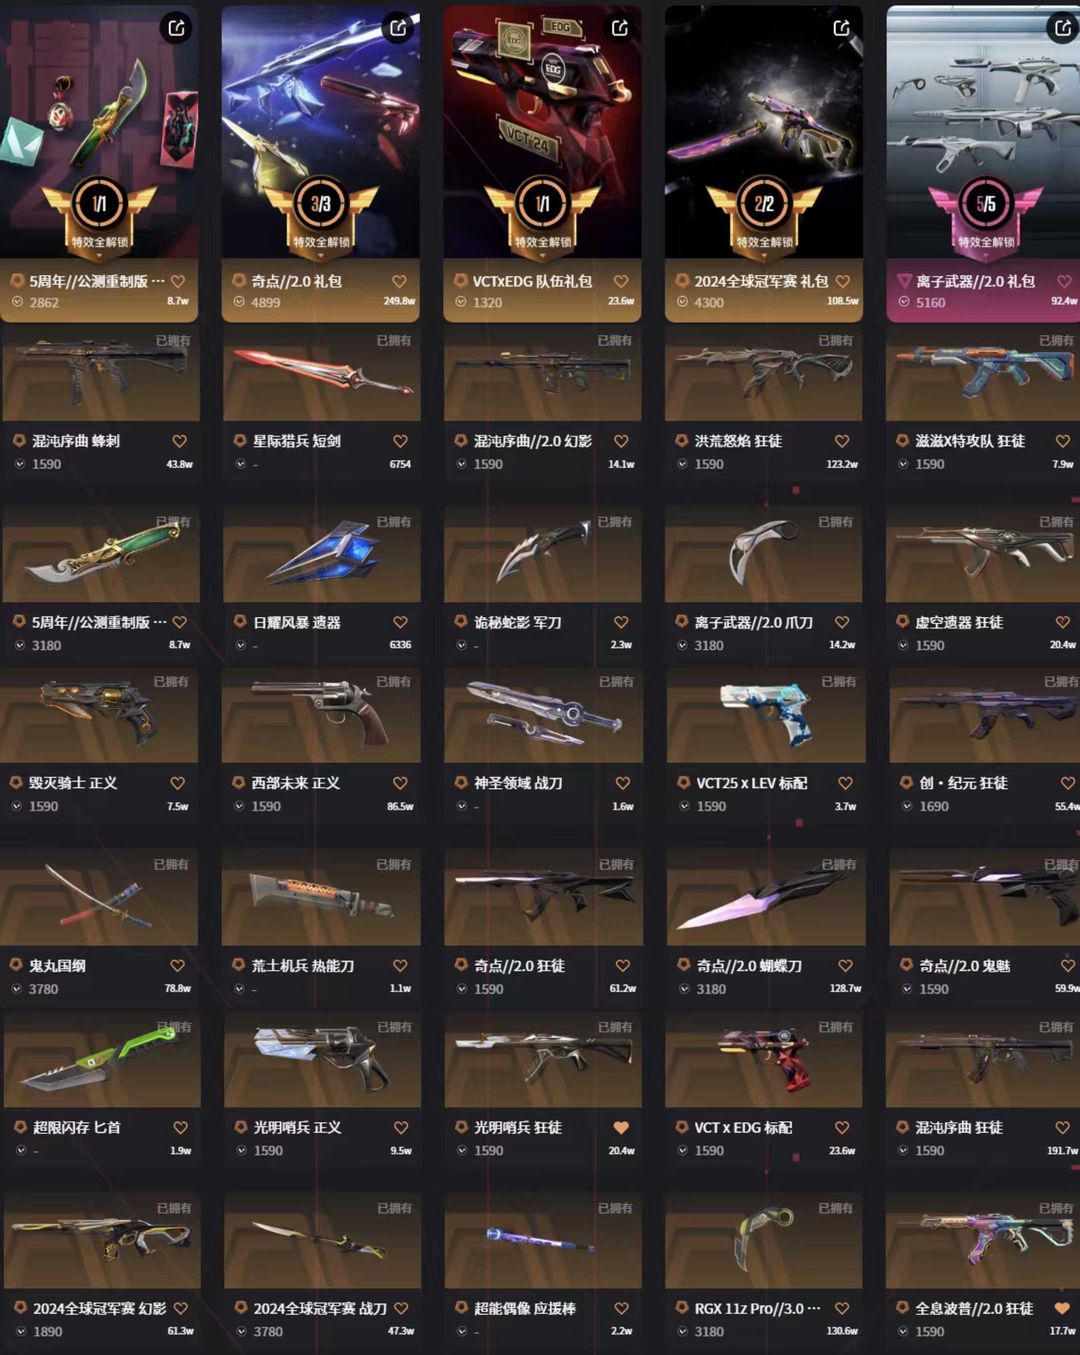The width and height of the screenshot is (1080, 1355).
Task: Click share icon on 2024全球冠军赛 礼包 card
Action: tap(842, 28)
